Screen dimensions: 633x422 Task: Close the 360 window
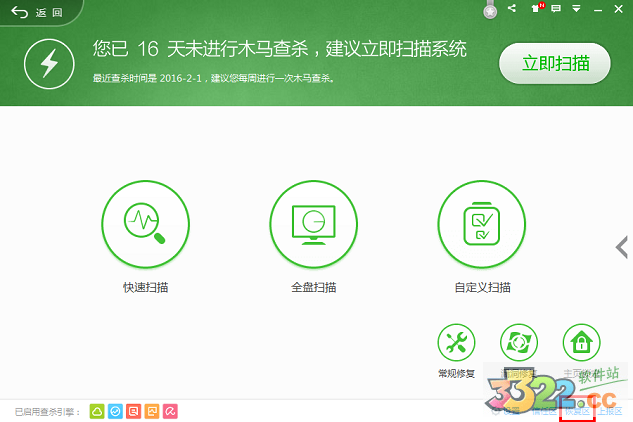tap(618, 9)
